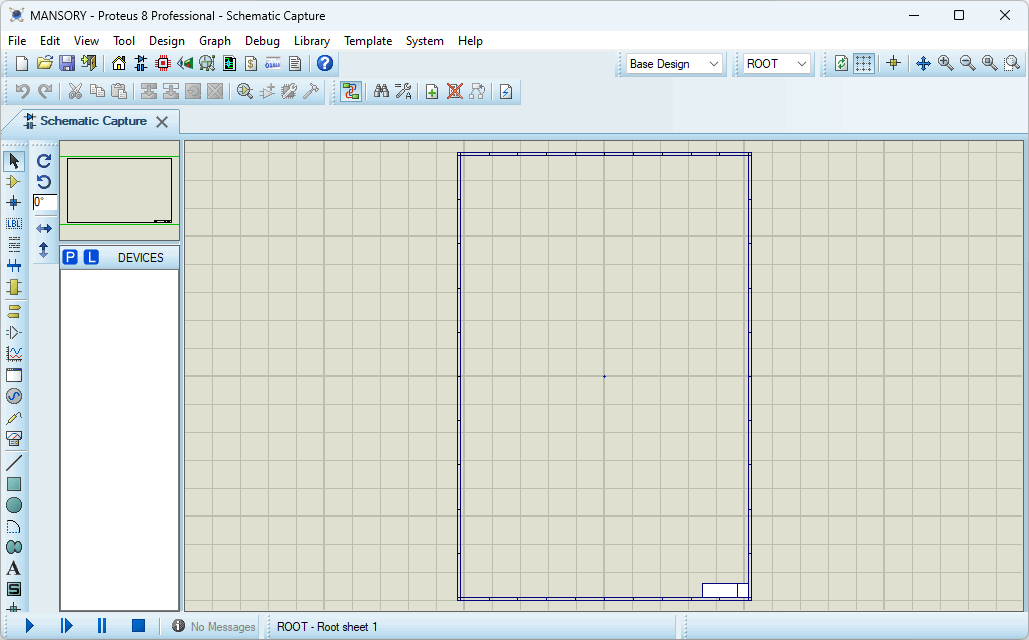
Task: Rotate orientation clockwise
Action: tap(43, 160)
